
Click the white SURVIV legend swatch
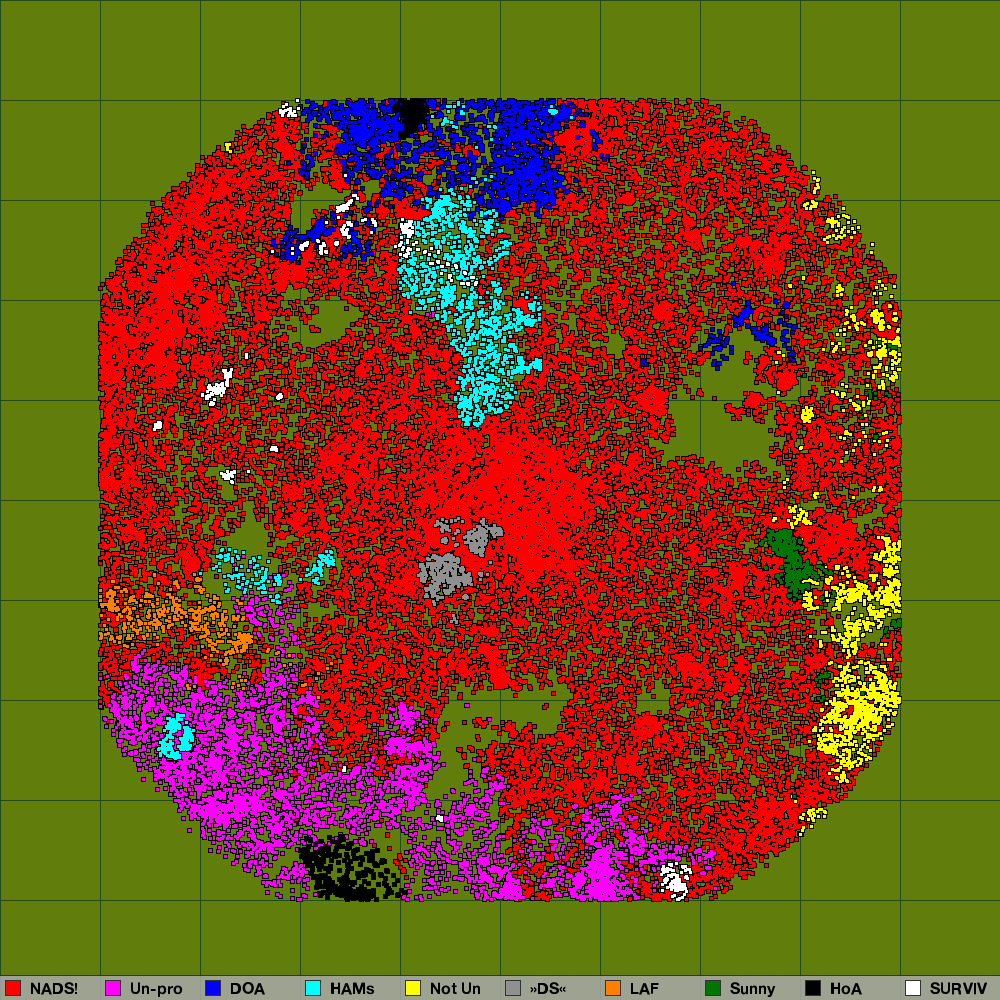pos(913,988)
